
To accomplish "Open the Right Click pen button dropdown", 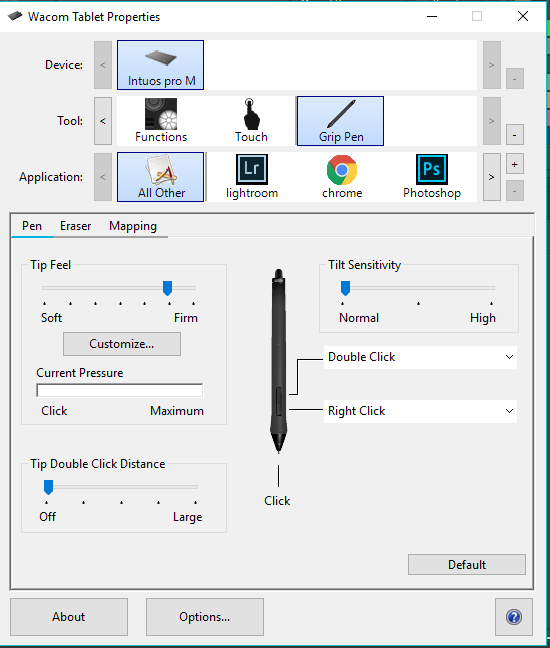I will 420,411.
